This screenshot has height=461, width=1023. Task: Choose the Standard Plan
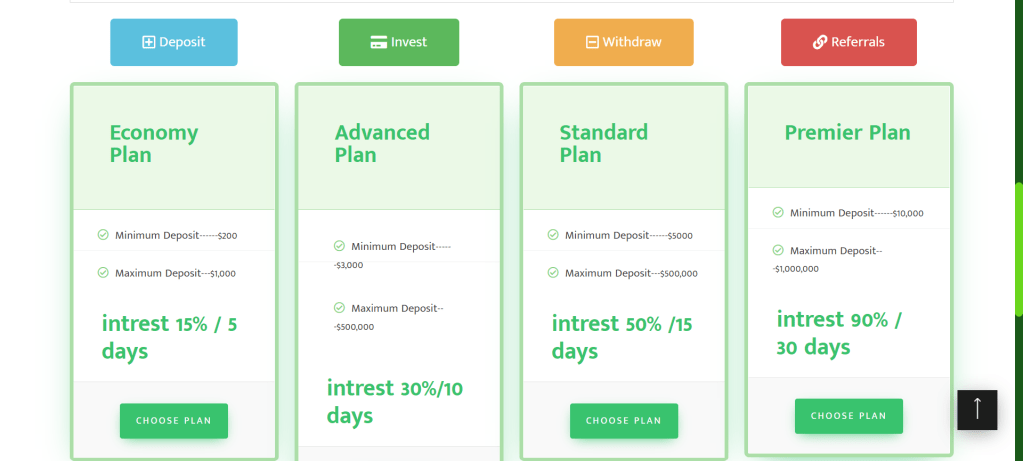pos(624,421)
